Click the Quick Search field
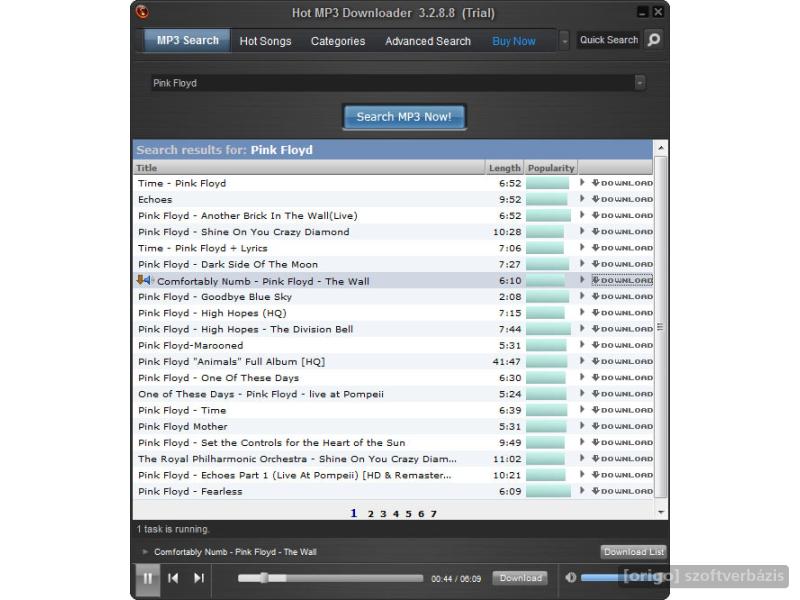Viewport: 800px width, 600px height. [609, 40]
